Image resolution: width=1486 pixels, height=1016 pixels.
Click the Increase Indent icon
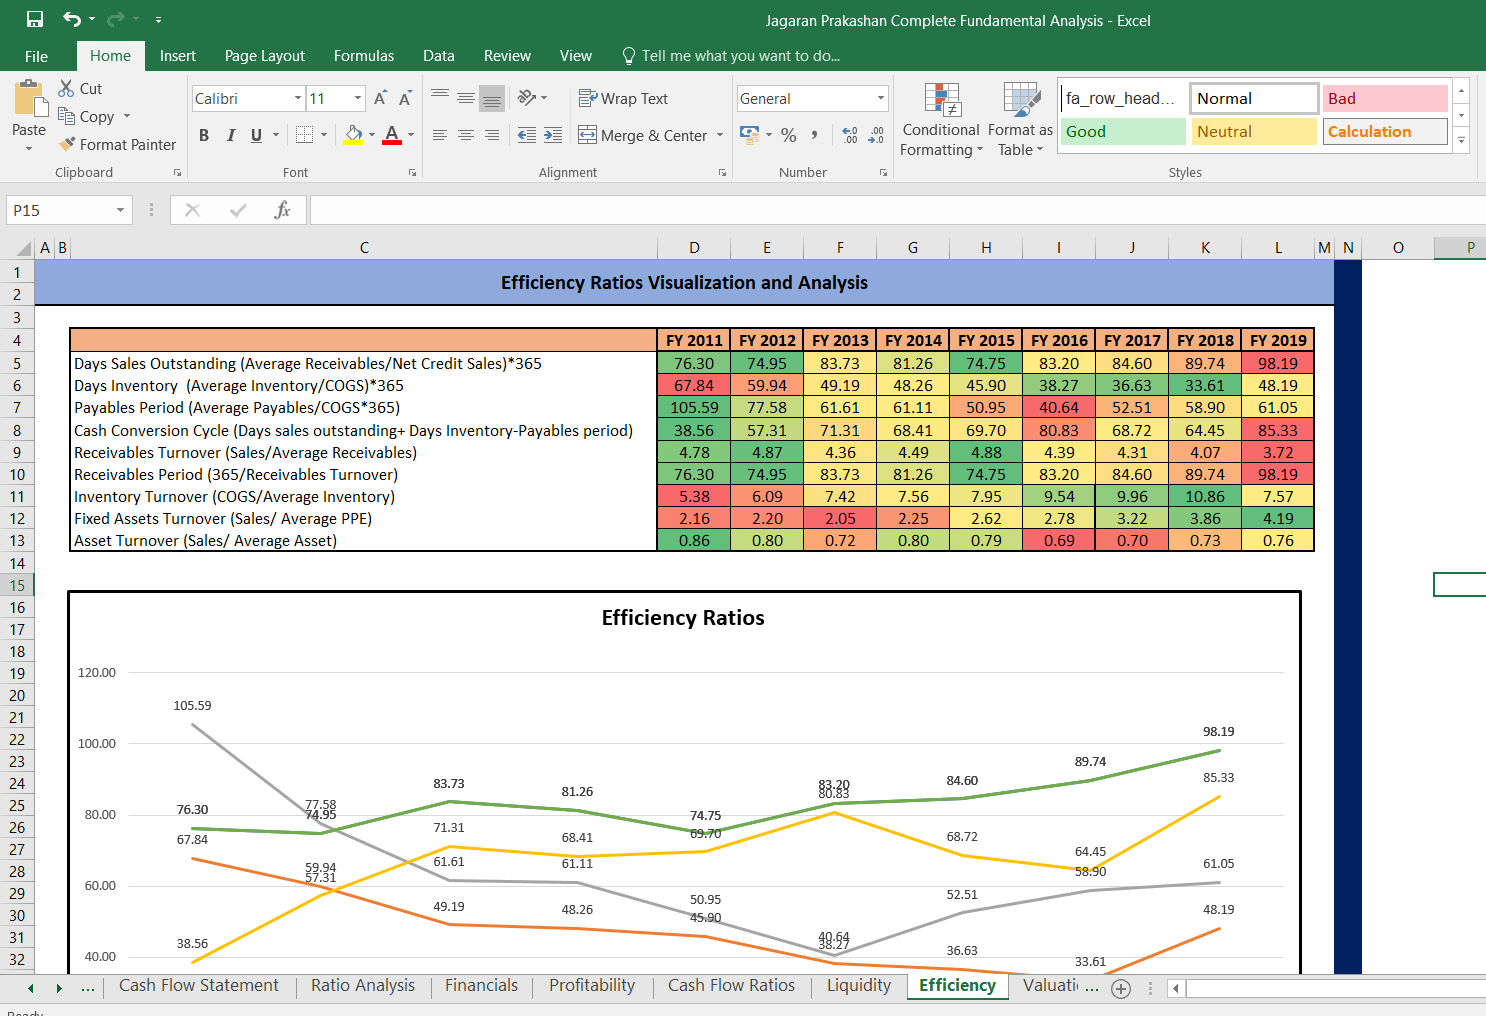tap(553, 135)
